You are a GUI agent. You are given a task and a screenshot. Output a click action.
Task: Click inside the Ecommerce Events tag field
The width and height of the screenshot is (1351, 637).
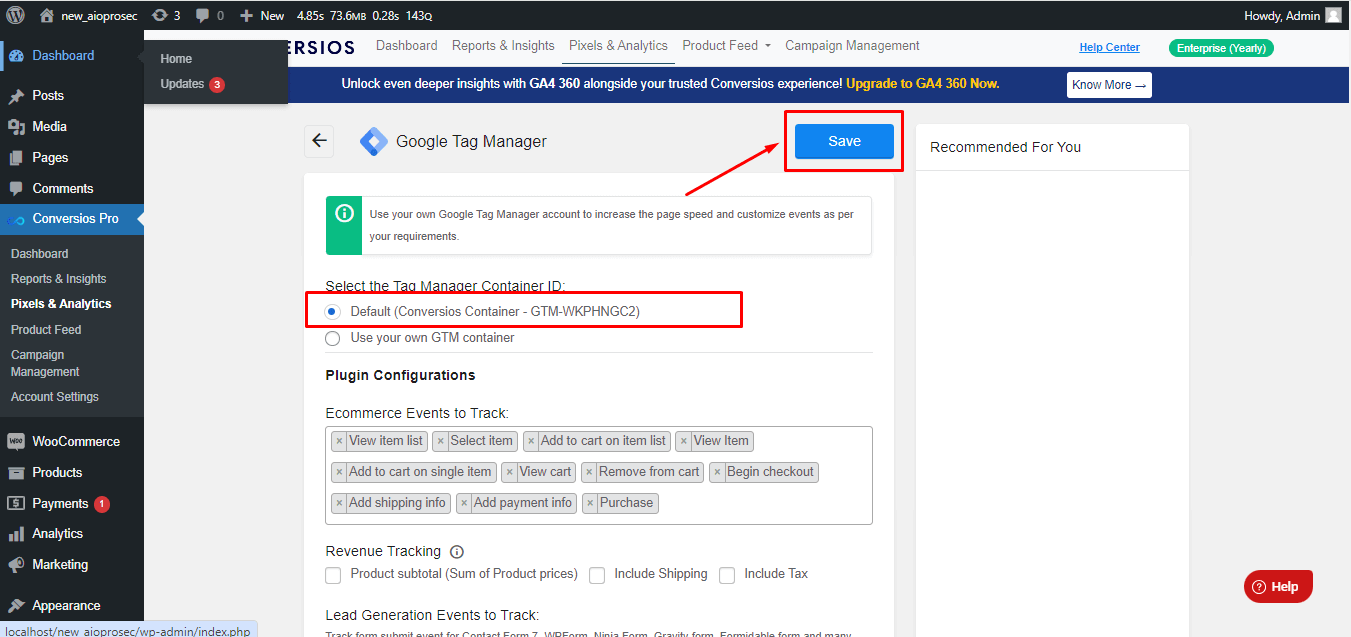(x=599, y=476)
